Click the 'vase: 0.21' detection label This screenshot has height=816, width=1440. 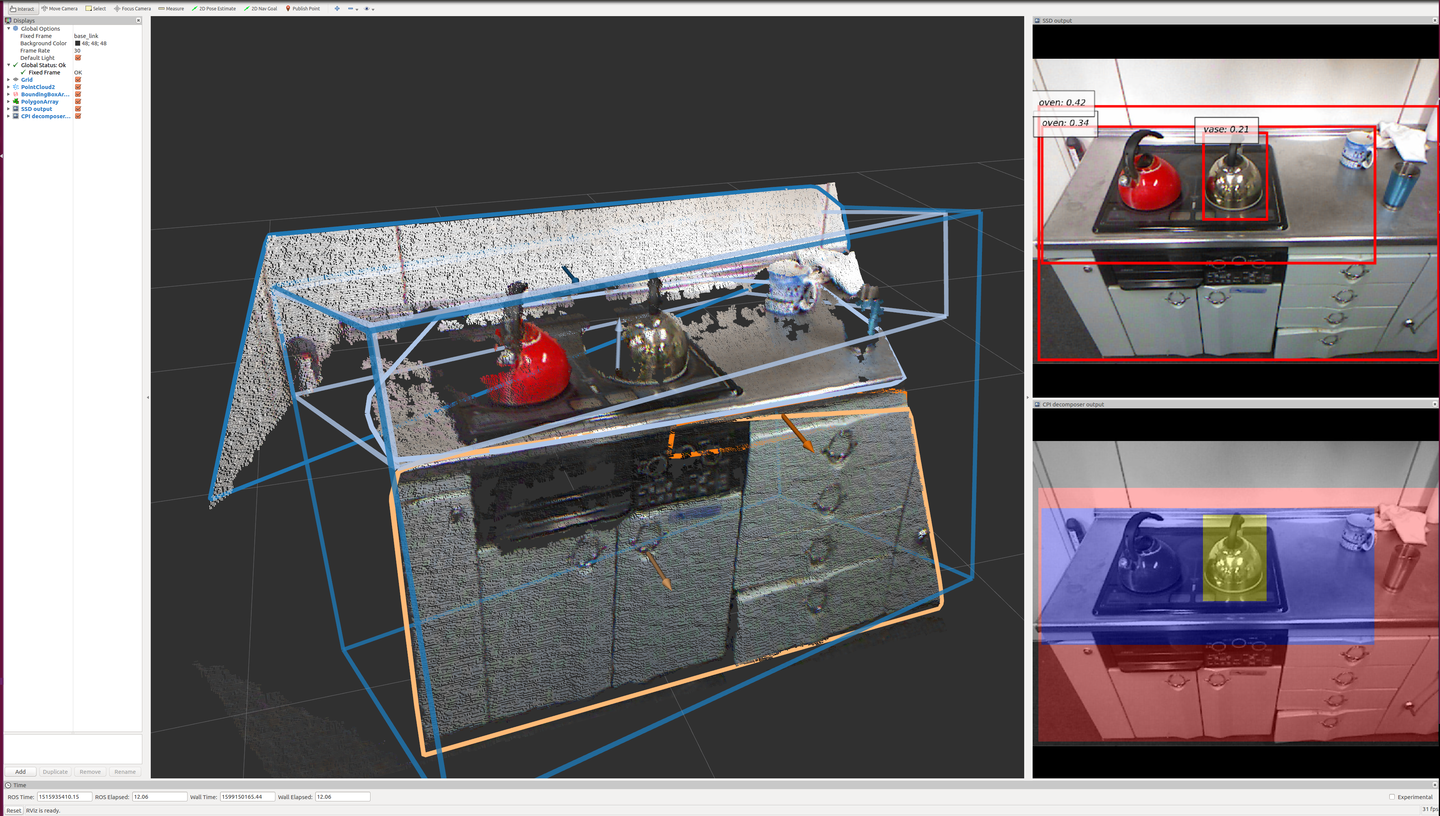(x=1226, y=130)
